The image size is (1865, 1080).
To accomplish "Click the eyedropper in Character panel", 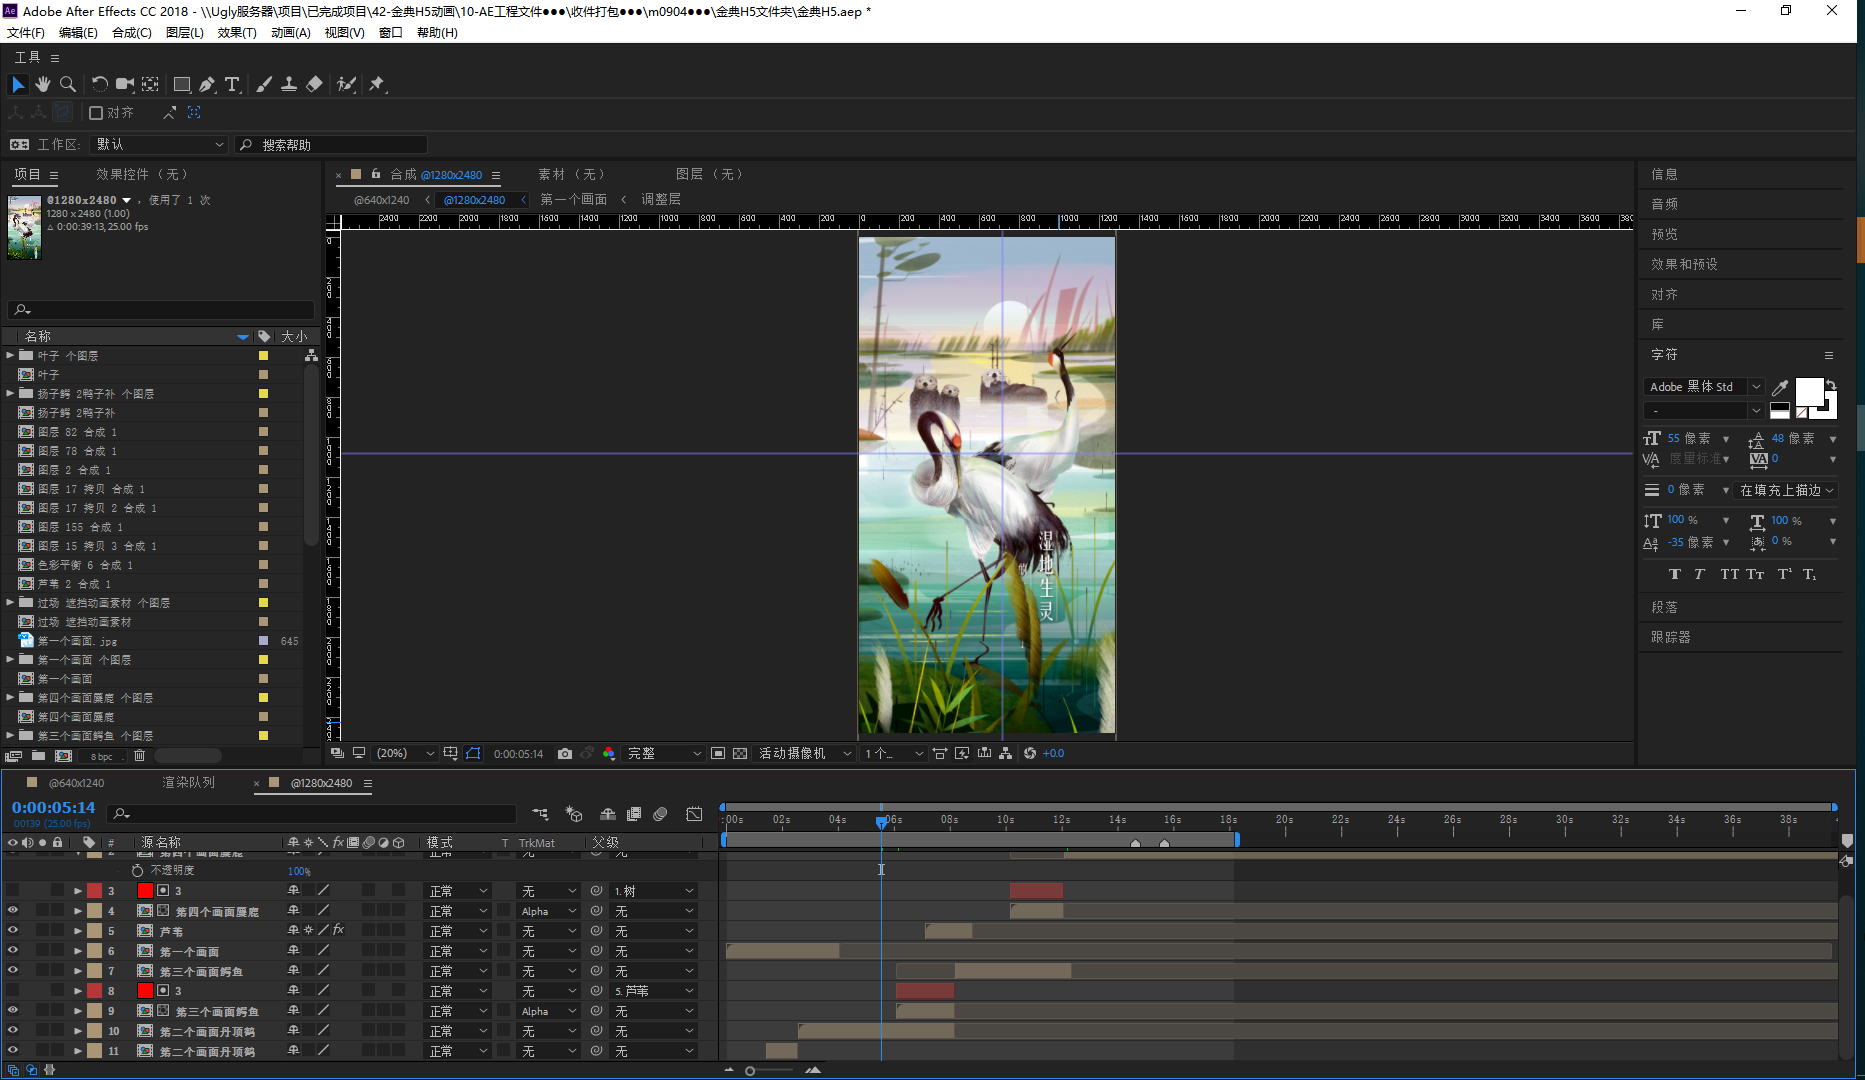I will [x=1780, y=387].
